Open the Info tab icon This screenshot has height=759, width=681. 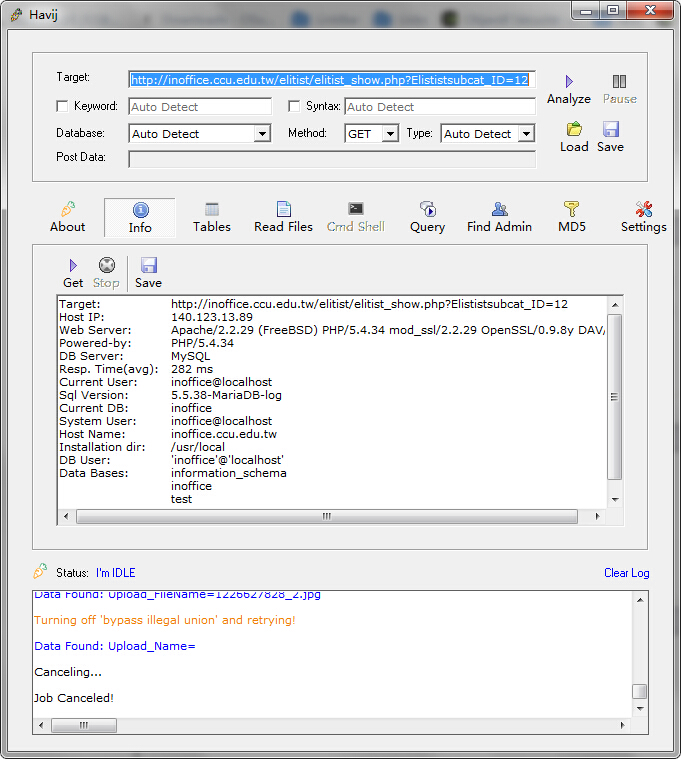(140, 210)
